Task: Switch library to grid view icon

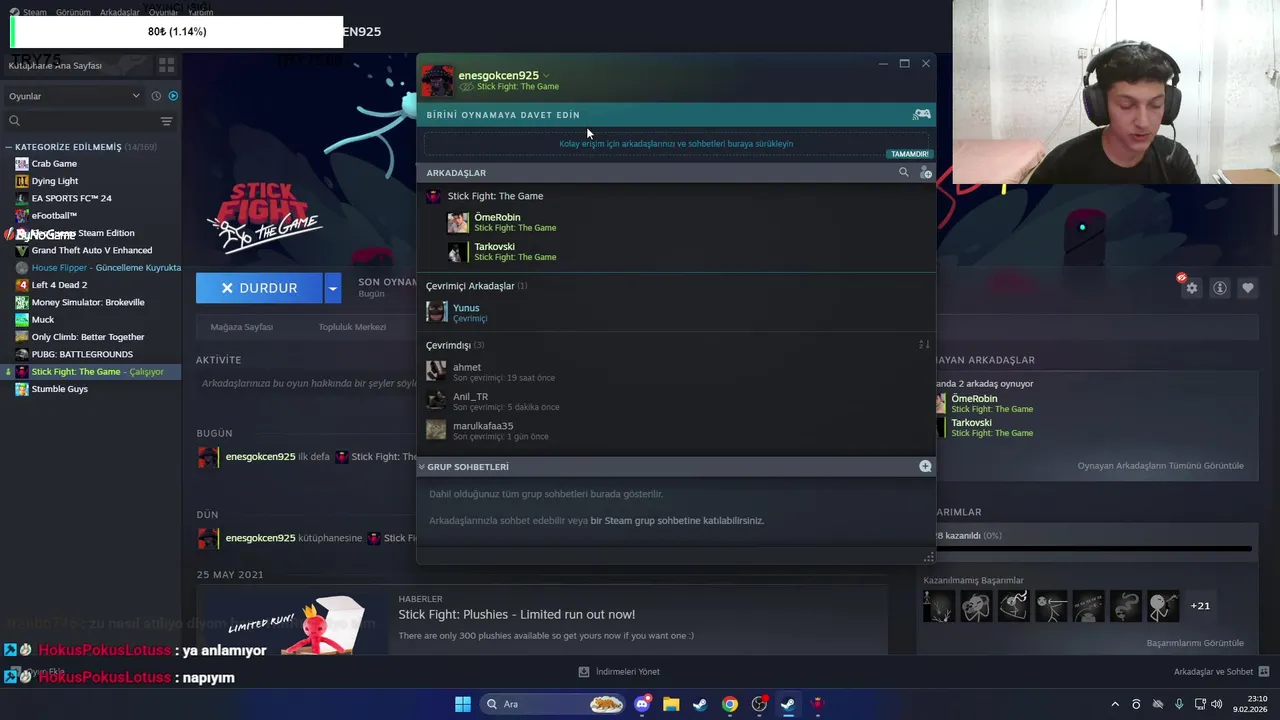Action: tap(166, 65)
